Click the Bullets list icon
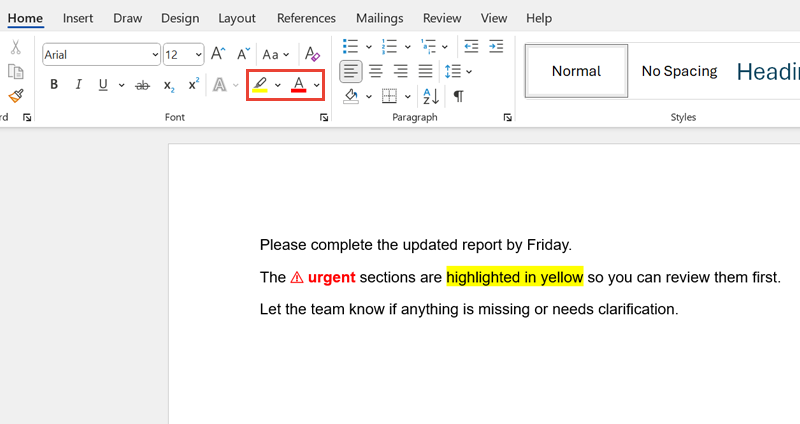 coord(350,46)
